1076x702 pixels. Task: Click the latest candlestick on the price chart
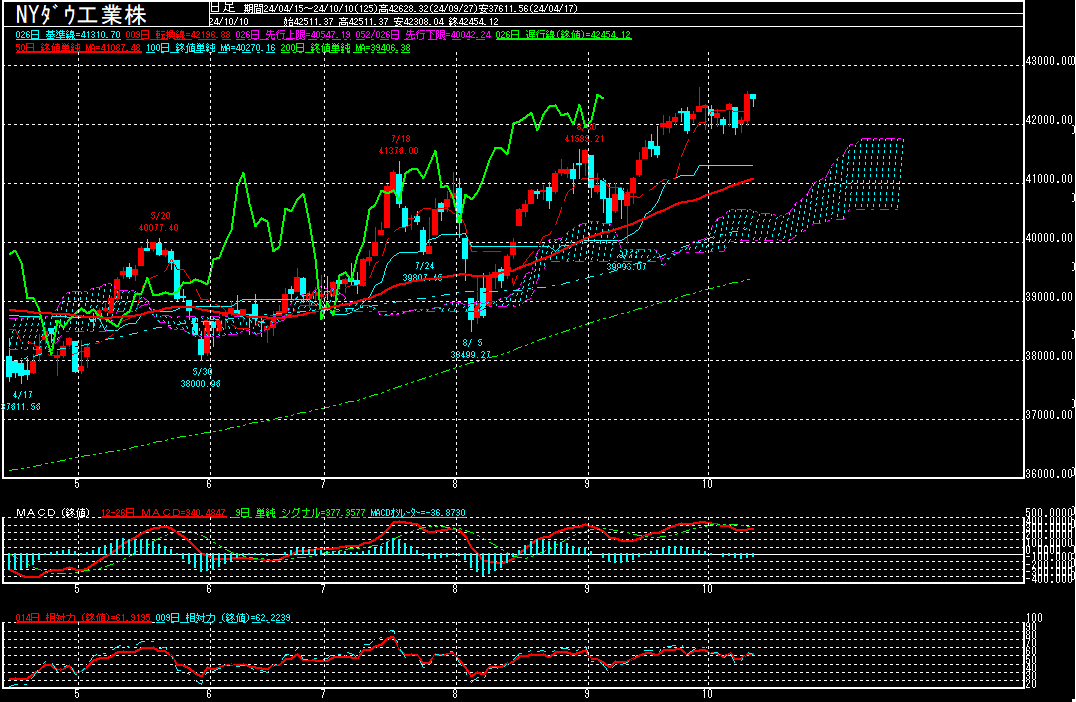pyautogui.click(x=753, y=99)
